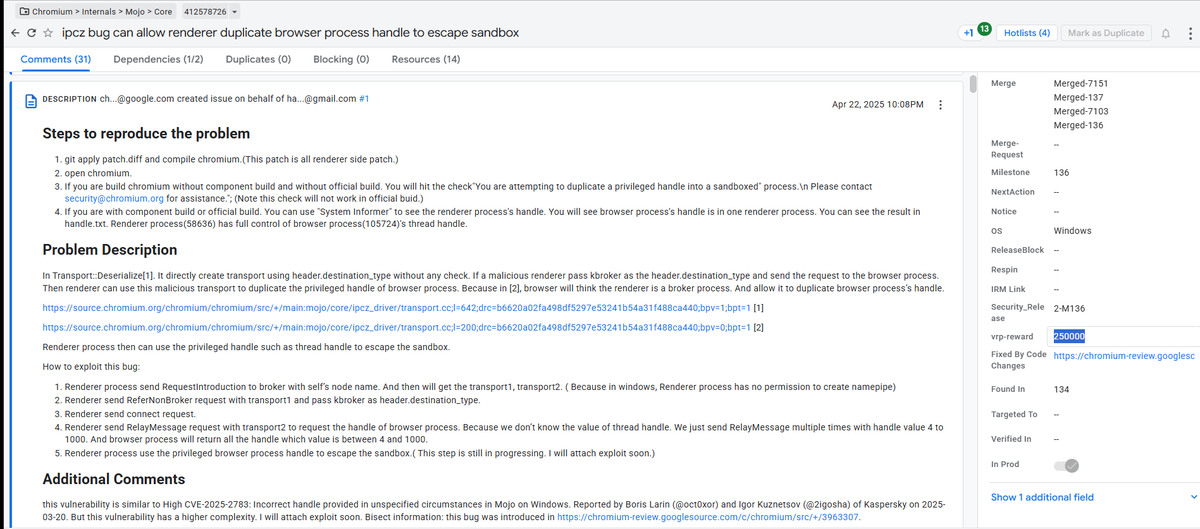
Task: Star this issue
Action: click(49, 33)
